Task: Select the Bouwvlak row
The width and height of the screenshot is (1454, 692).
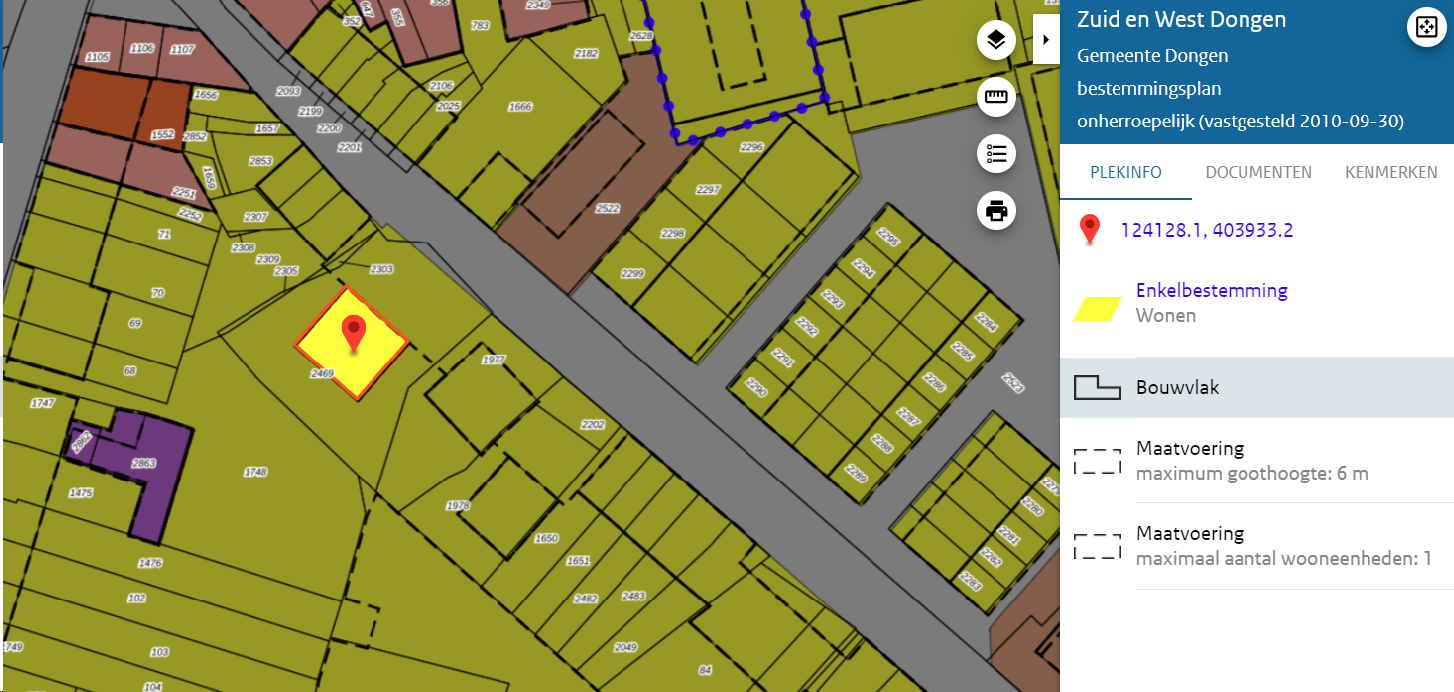Action: (1257, 388)
